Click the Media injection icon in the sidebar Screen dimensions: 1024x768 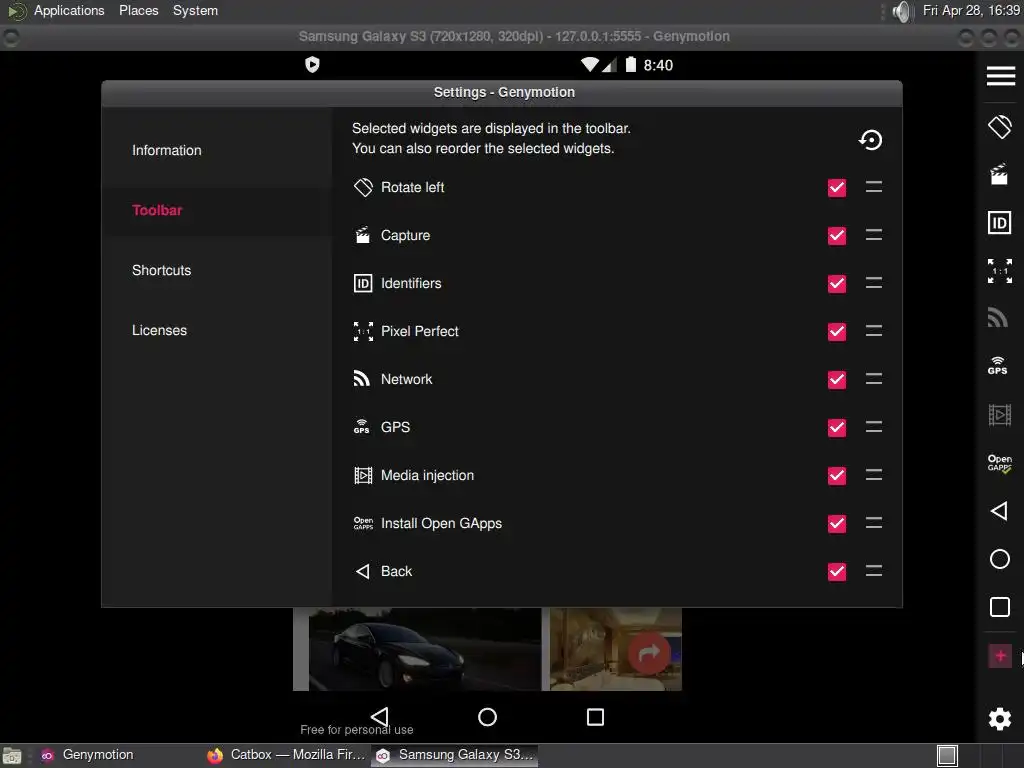click(x=999, y=415)
